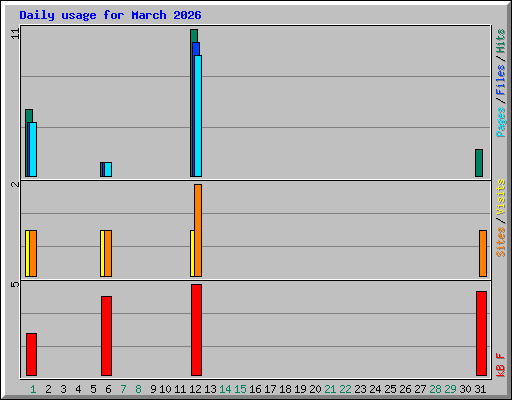Click the red KB bar for day 1
The width and height of the screenshot is (512, 400).
point(31,354)
